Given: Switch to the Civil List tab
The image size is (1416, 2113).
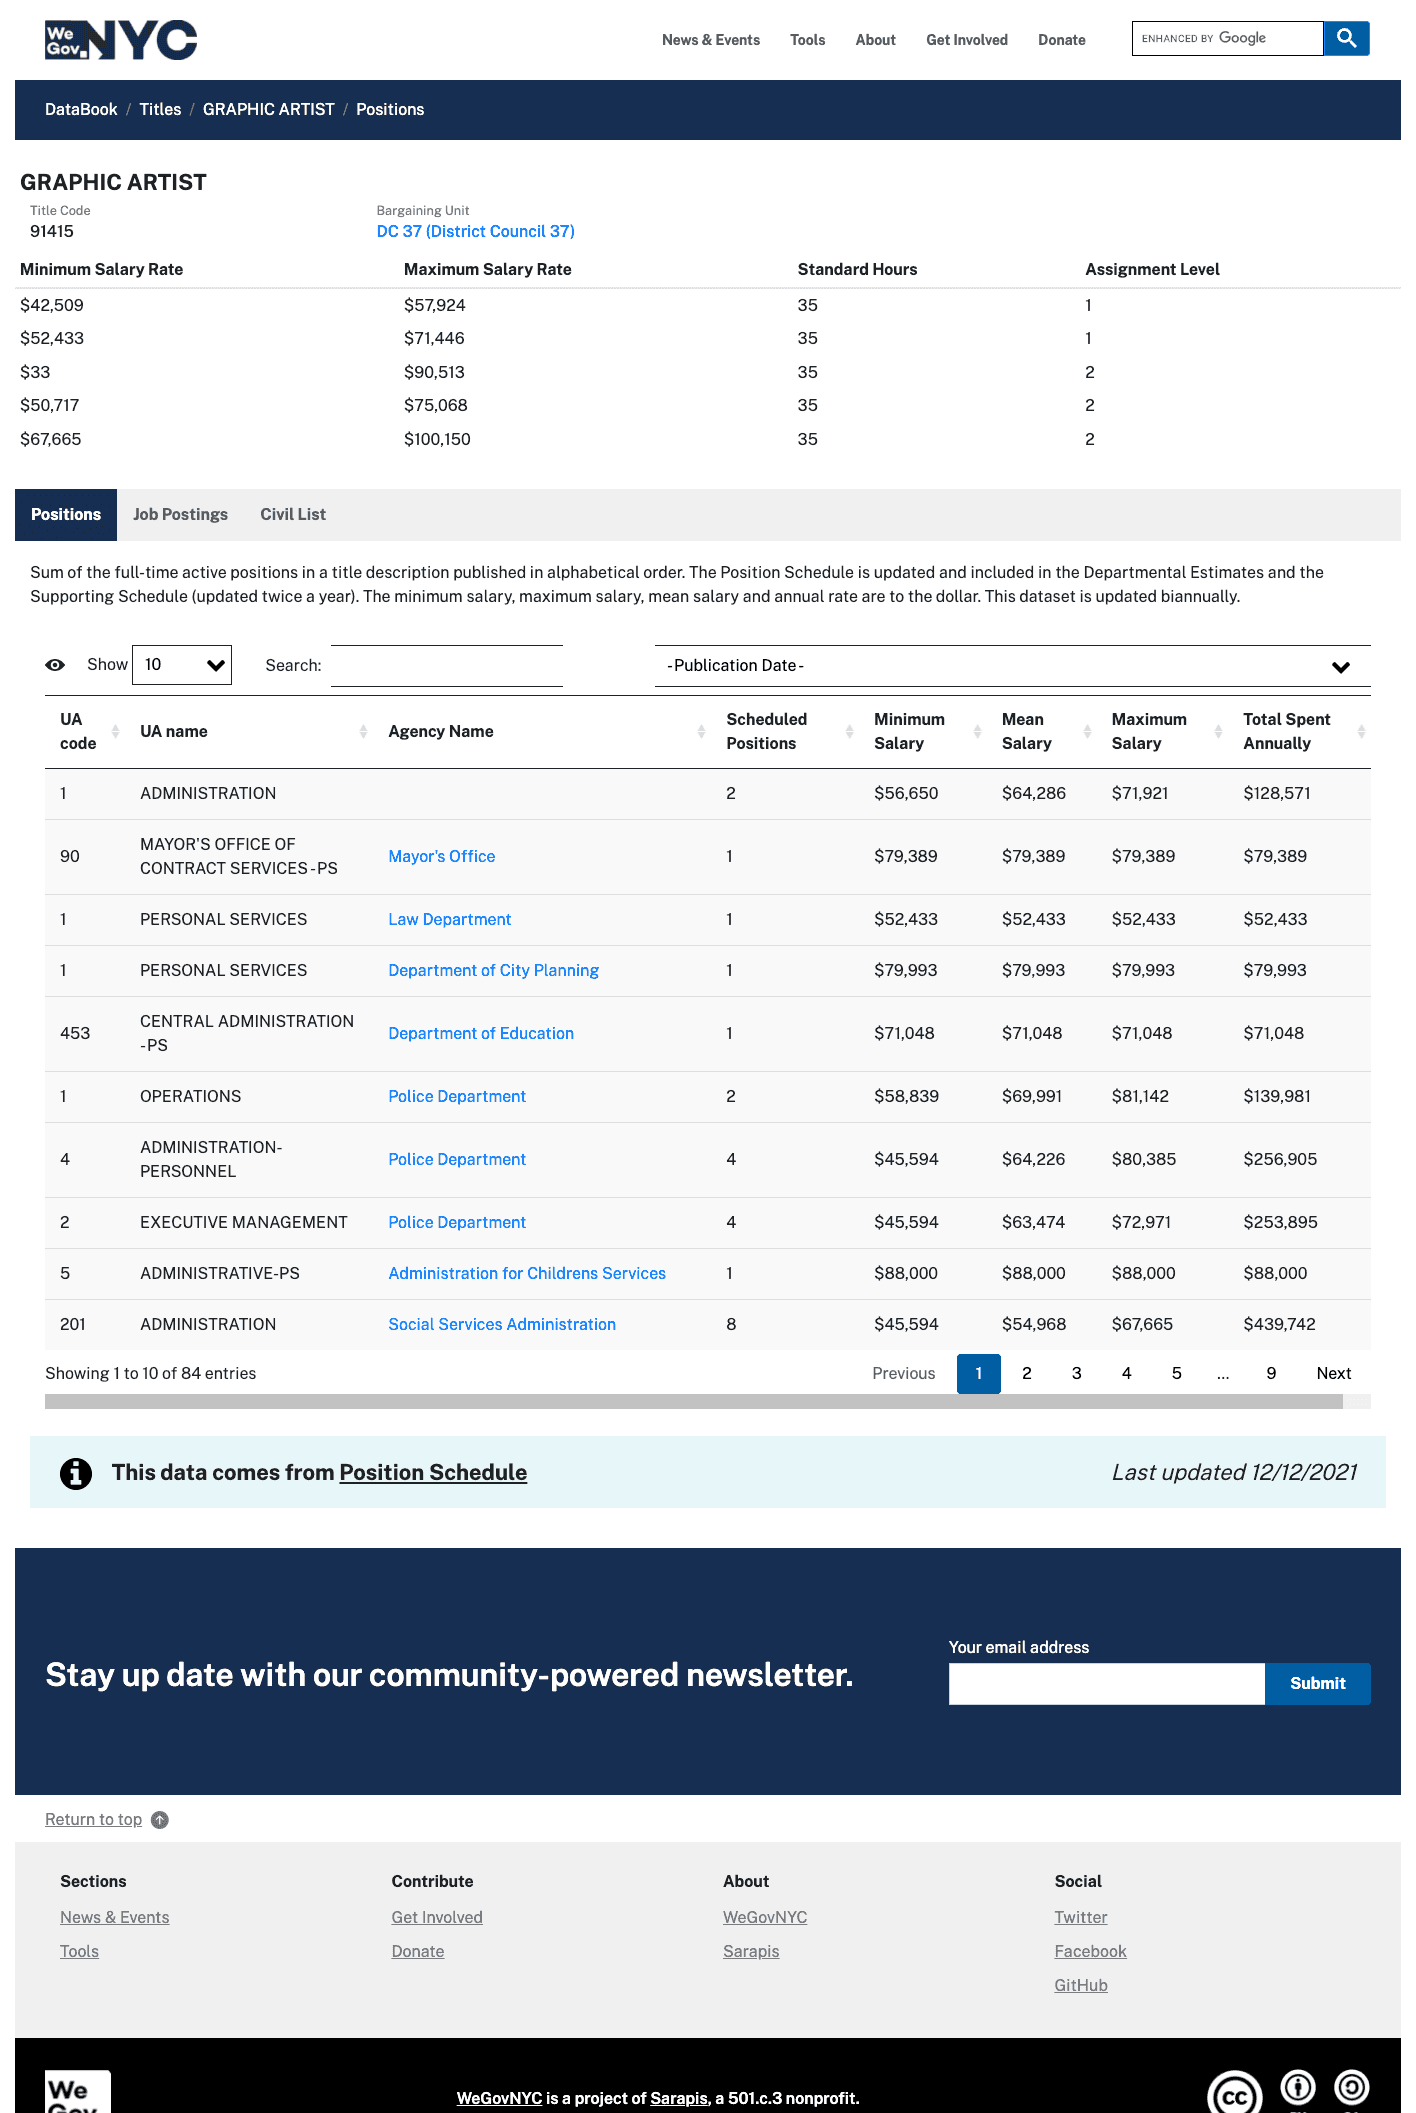Looking at the screenshot, I should pos(293,515).
